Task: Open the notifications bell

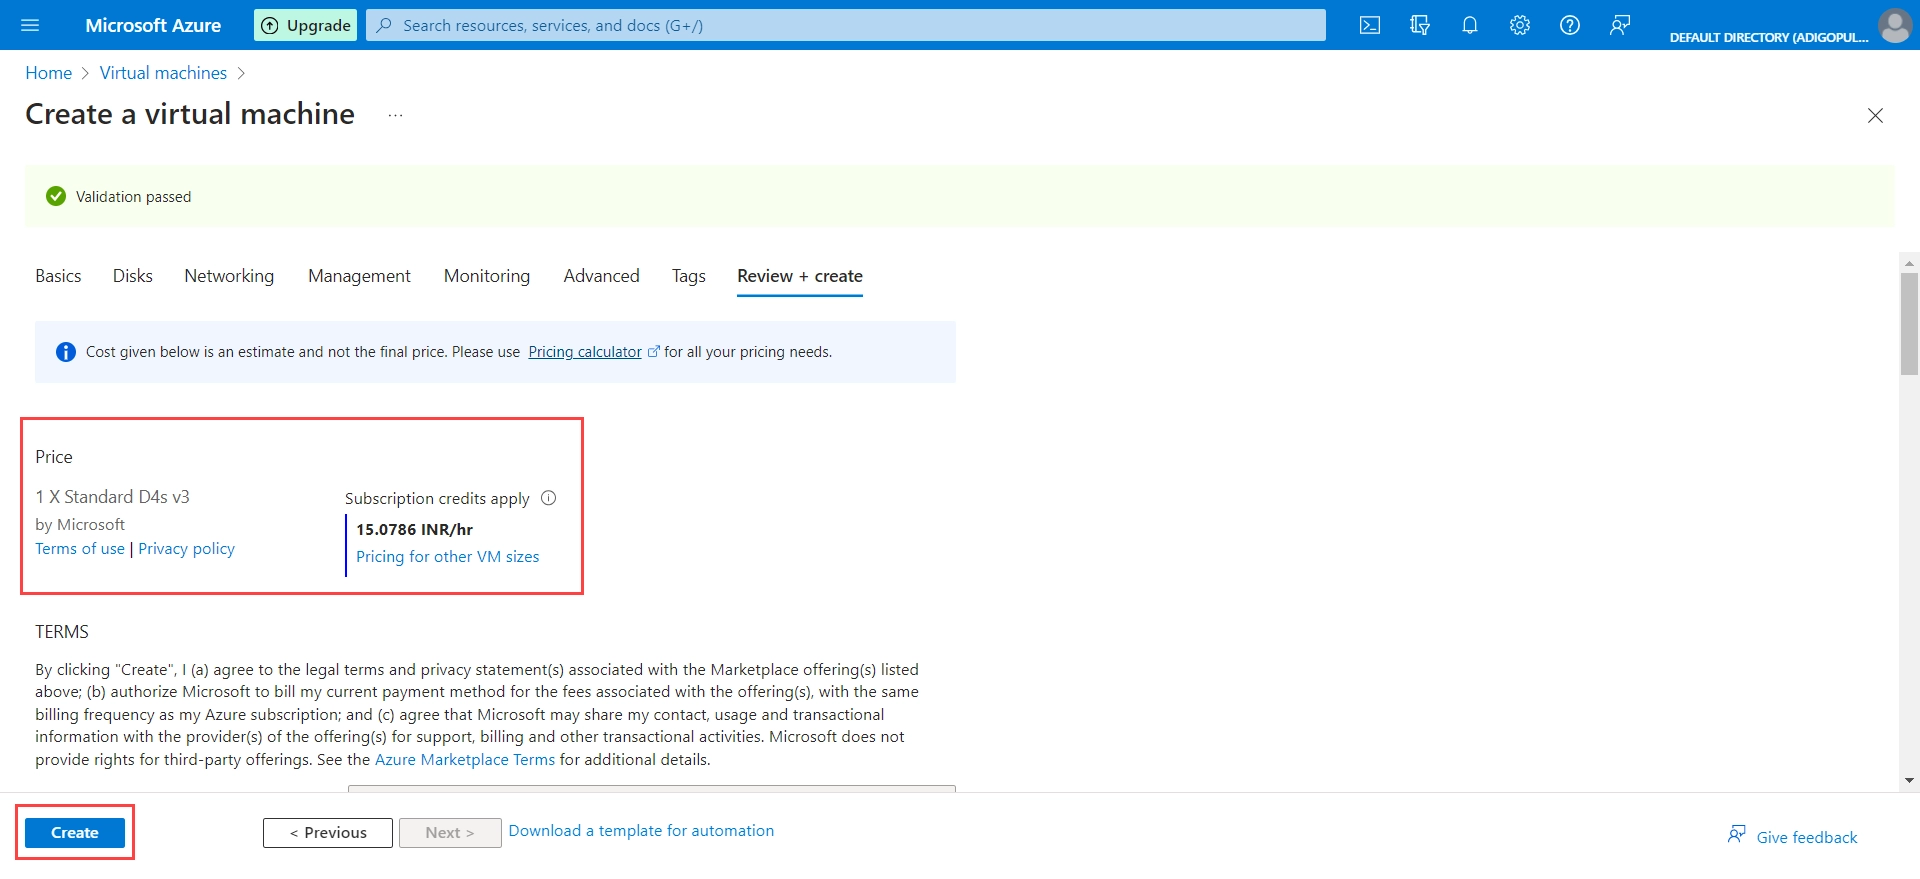Action: pos(1470,25)
